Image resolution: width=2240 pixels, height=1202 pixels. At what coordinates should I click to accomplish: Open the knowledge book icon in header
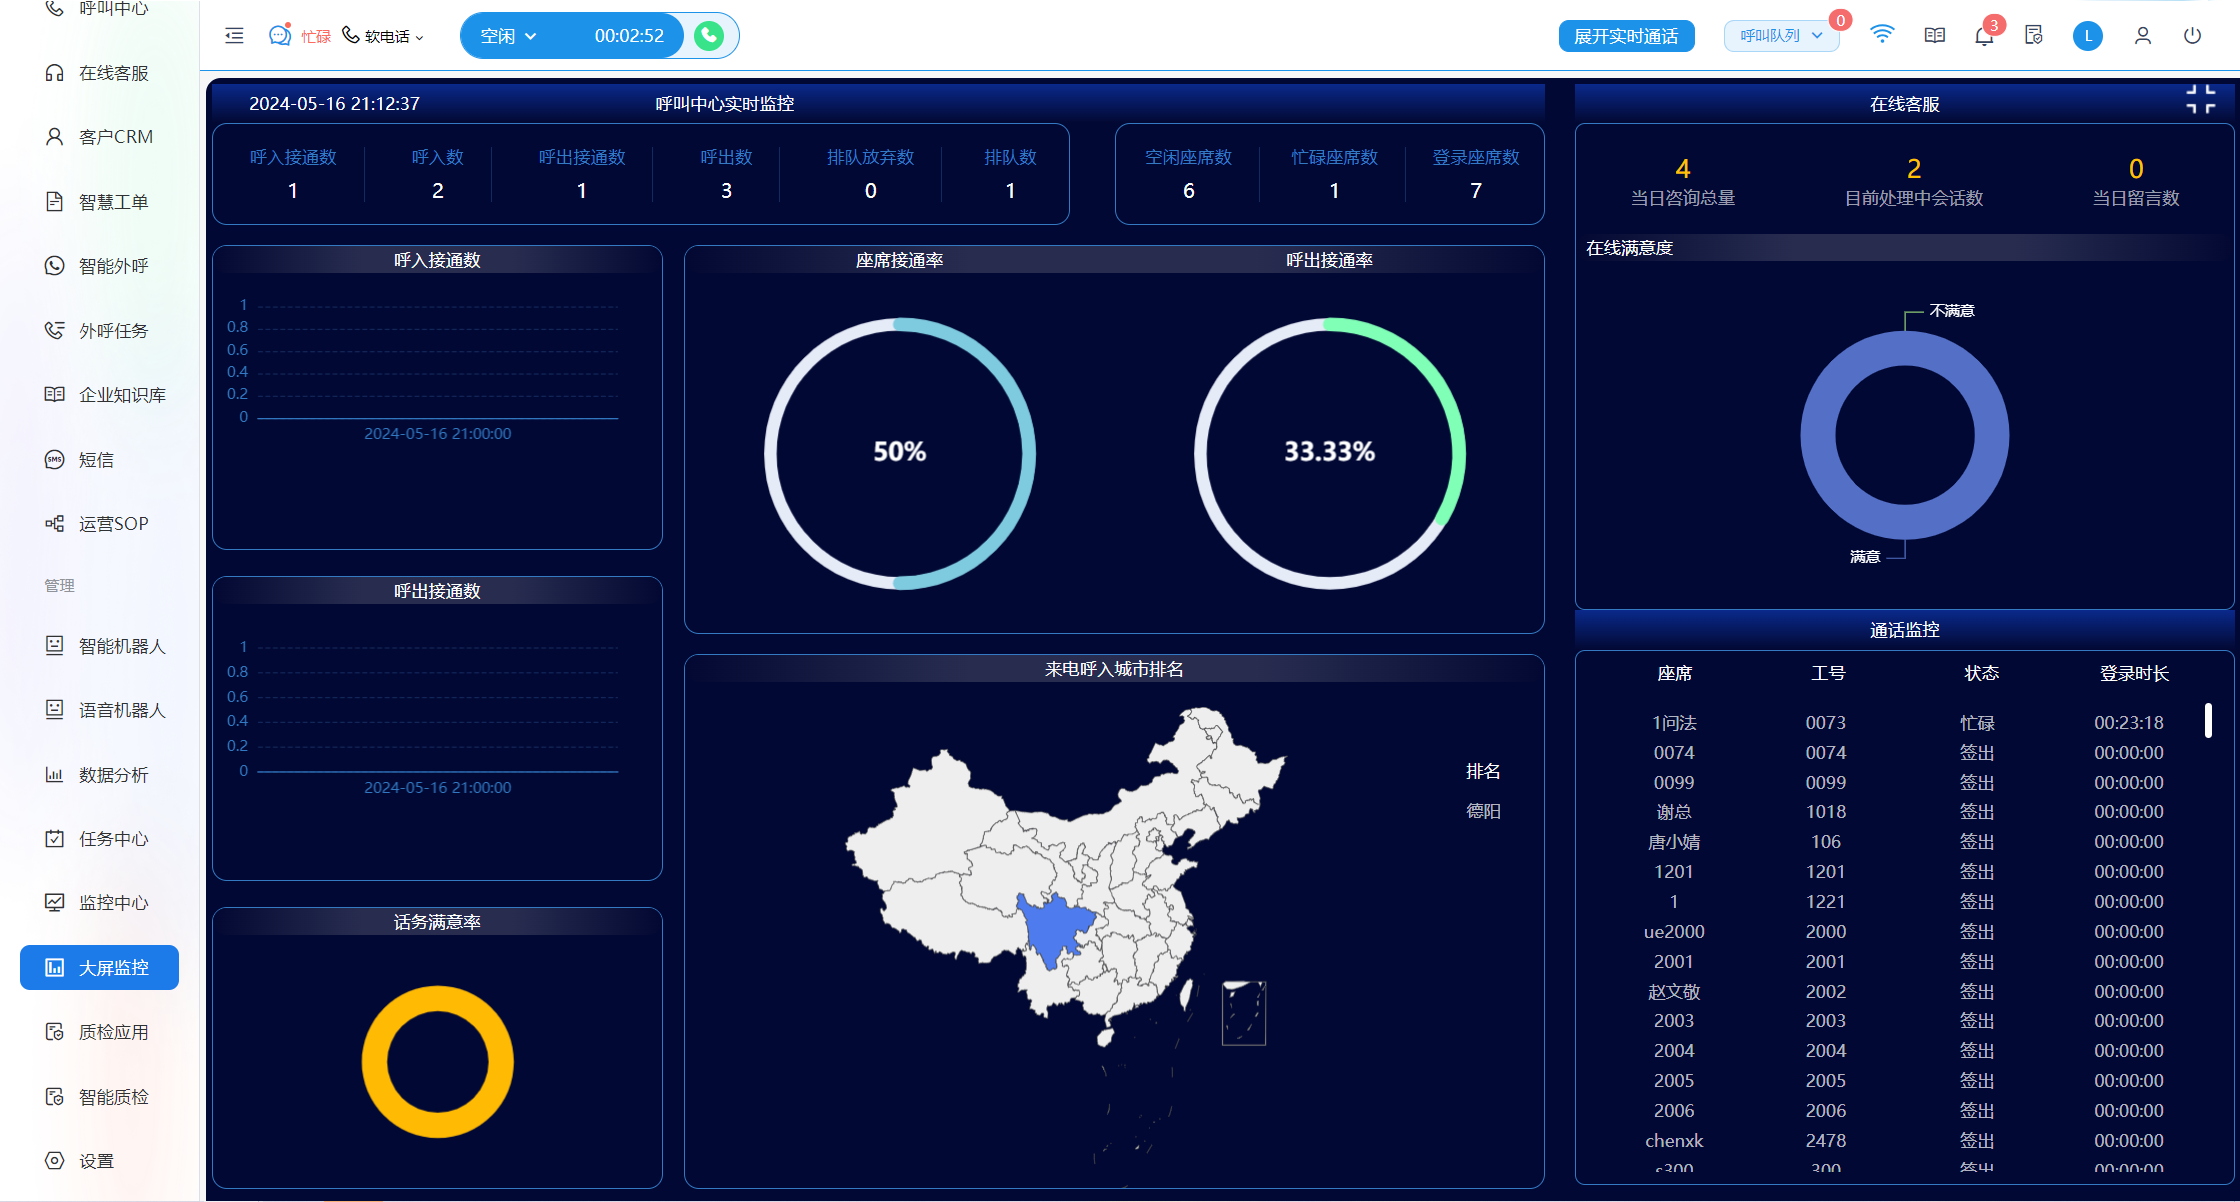tap(1935, 36)
